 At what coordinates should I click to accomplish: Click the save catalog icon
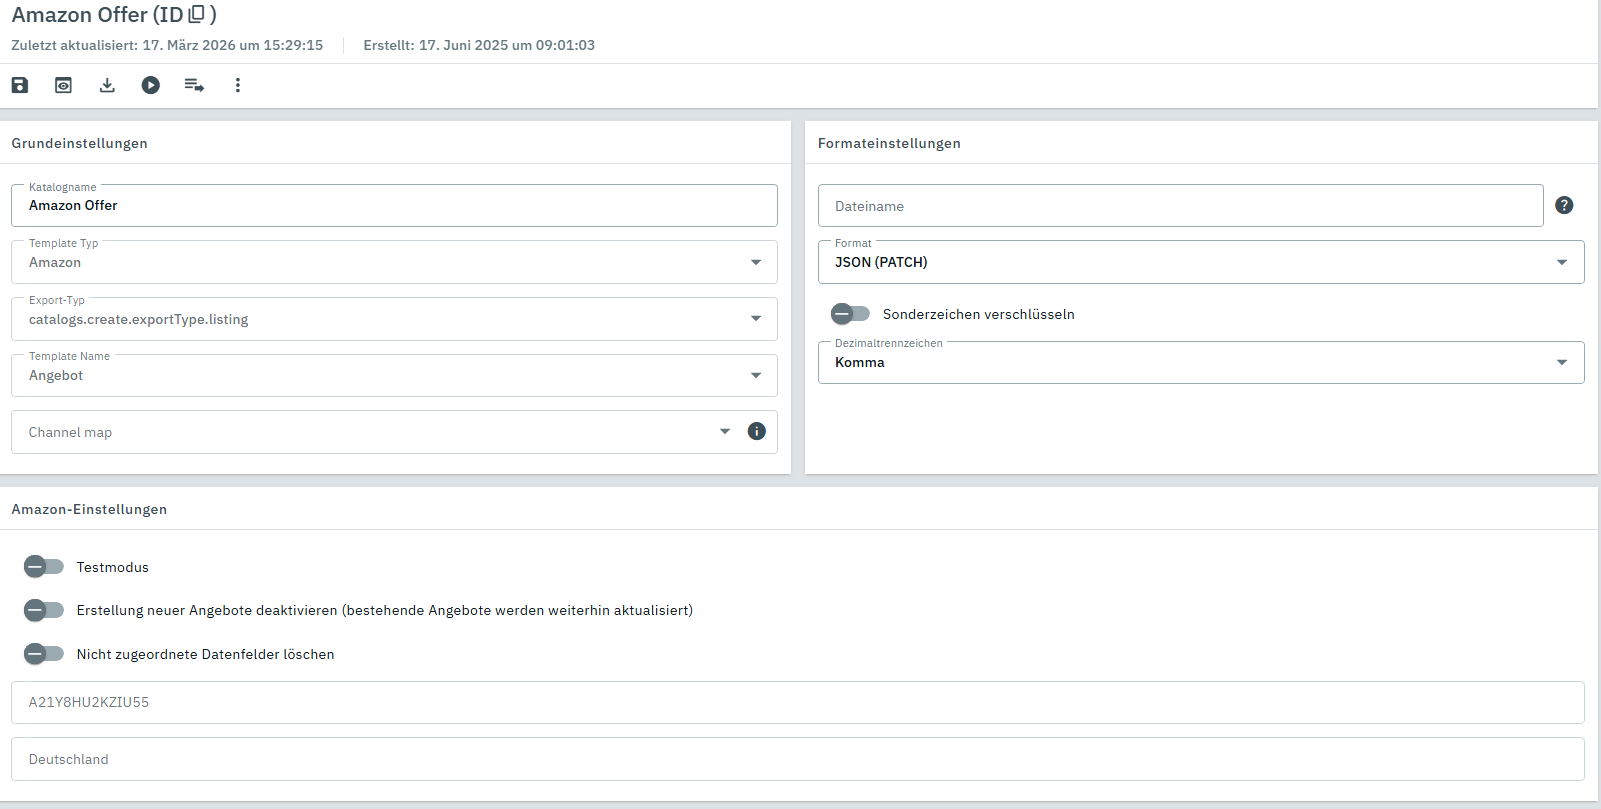(20, 85)
